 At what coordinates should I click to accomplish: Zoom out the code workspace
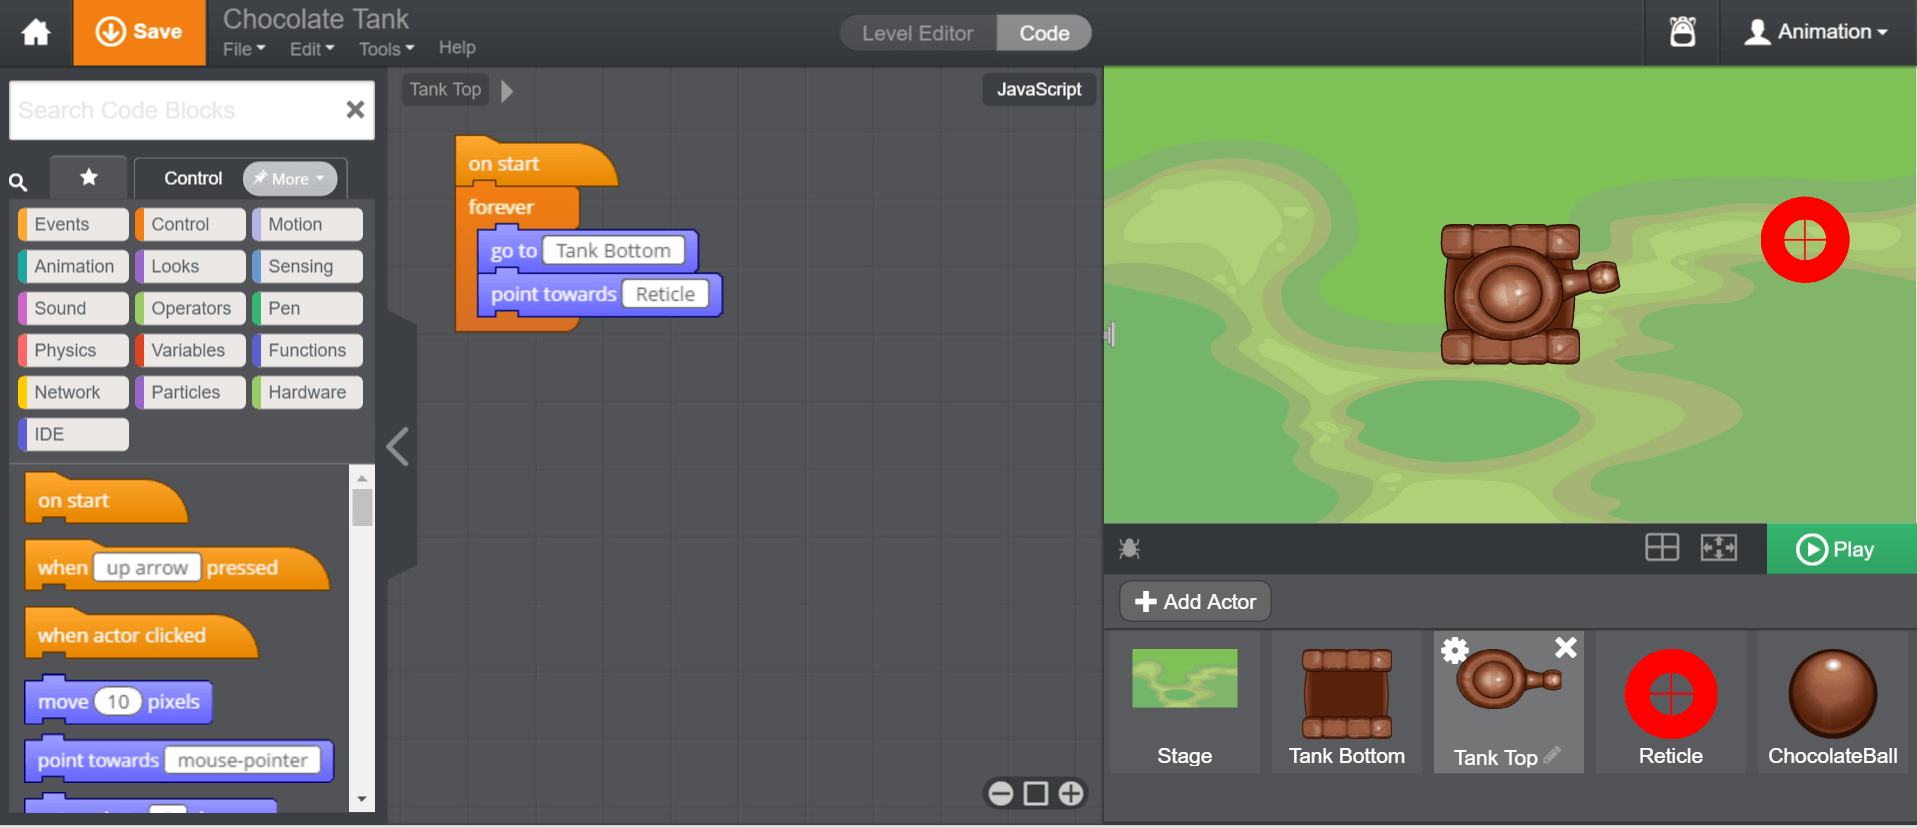pyautogui.click(x=1001, y=793)
